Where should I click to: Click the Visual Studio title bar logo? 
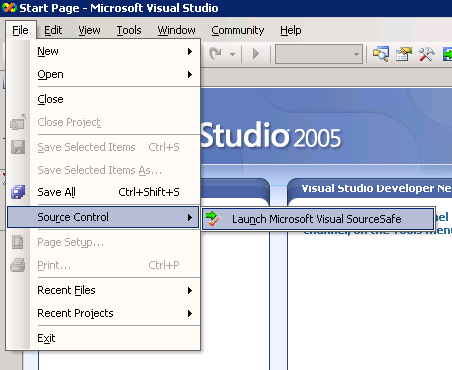click(9, 8)
